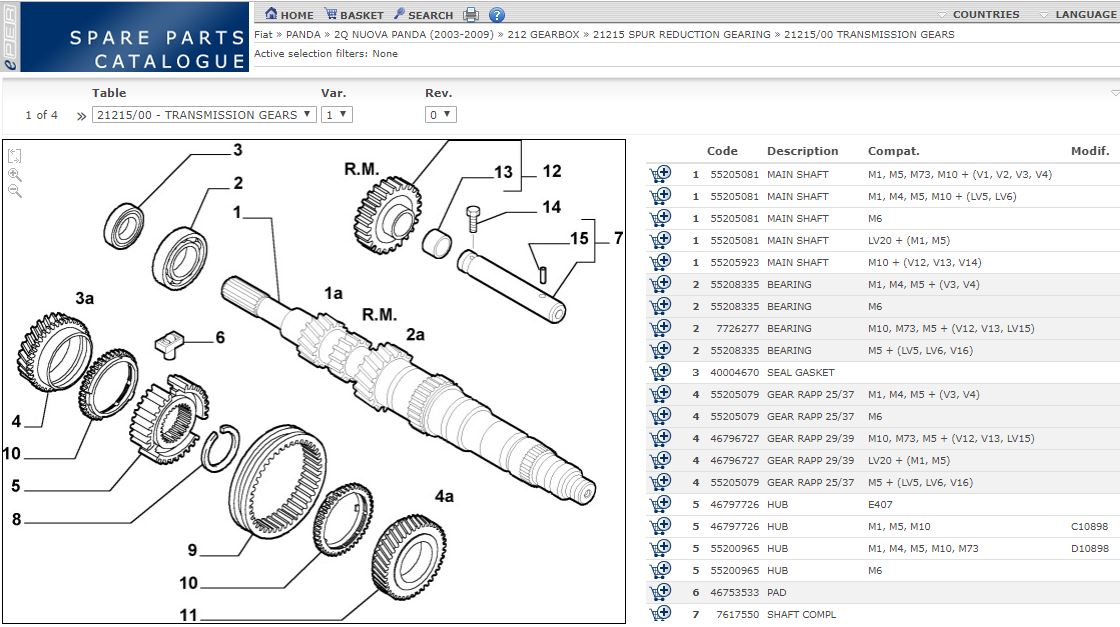Click part number 9 on diagram
The image size is (1120, 627).
192,550
